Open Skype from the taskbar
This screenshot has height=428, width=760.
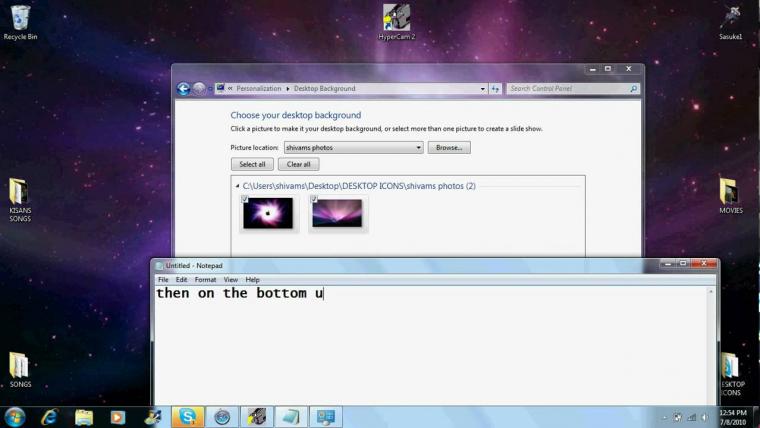point(186,417)
